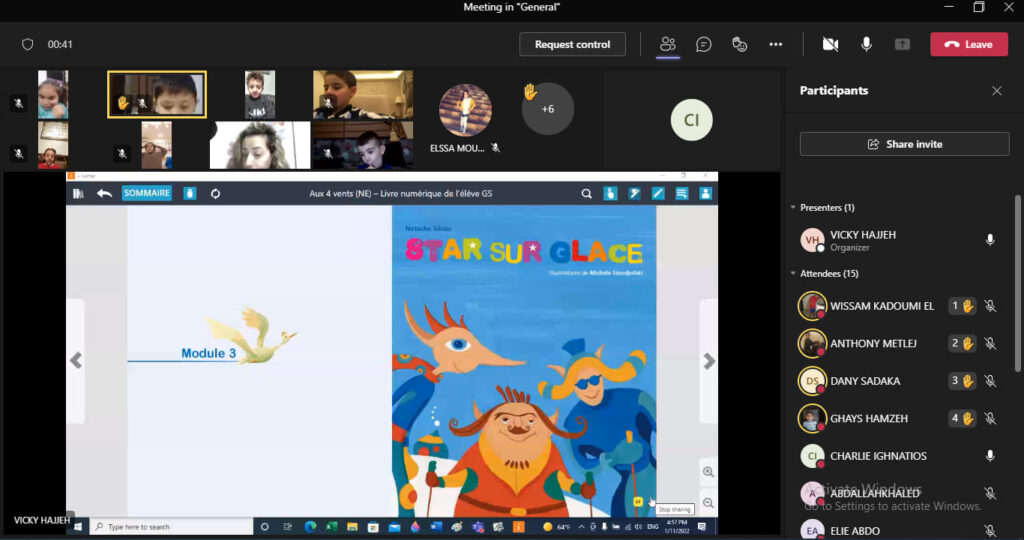
Task: Click the +6 more participants bubble
Action: 548,109
